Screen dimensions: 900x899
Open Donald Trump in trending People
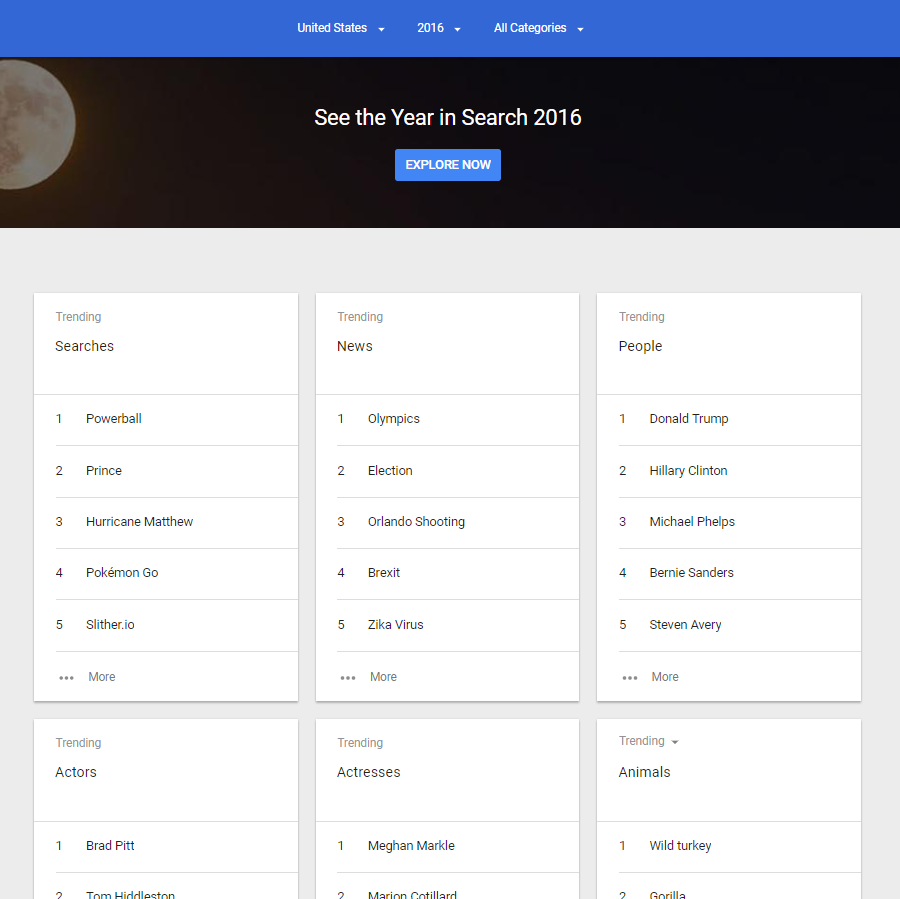pos(689,419)
